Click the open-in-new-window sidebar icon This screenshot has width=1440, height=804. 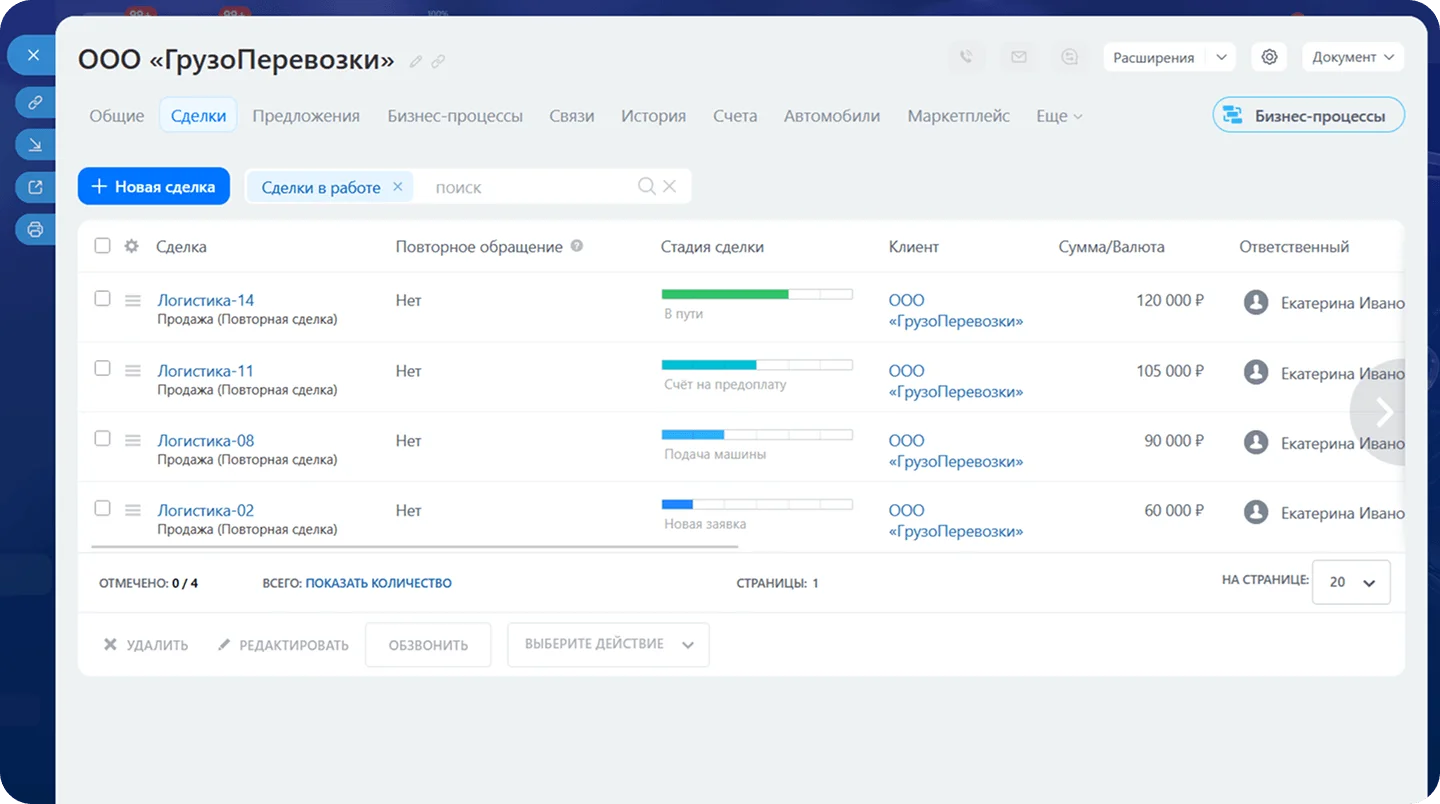pos(35,187)
